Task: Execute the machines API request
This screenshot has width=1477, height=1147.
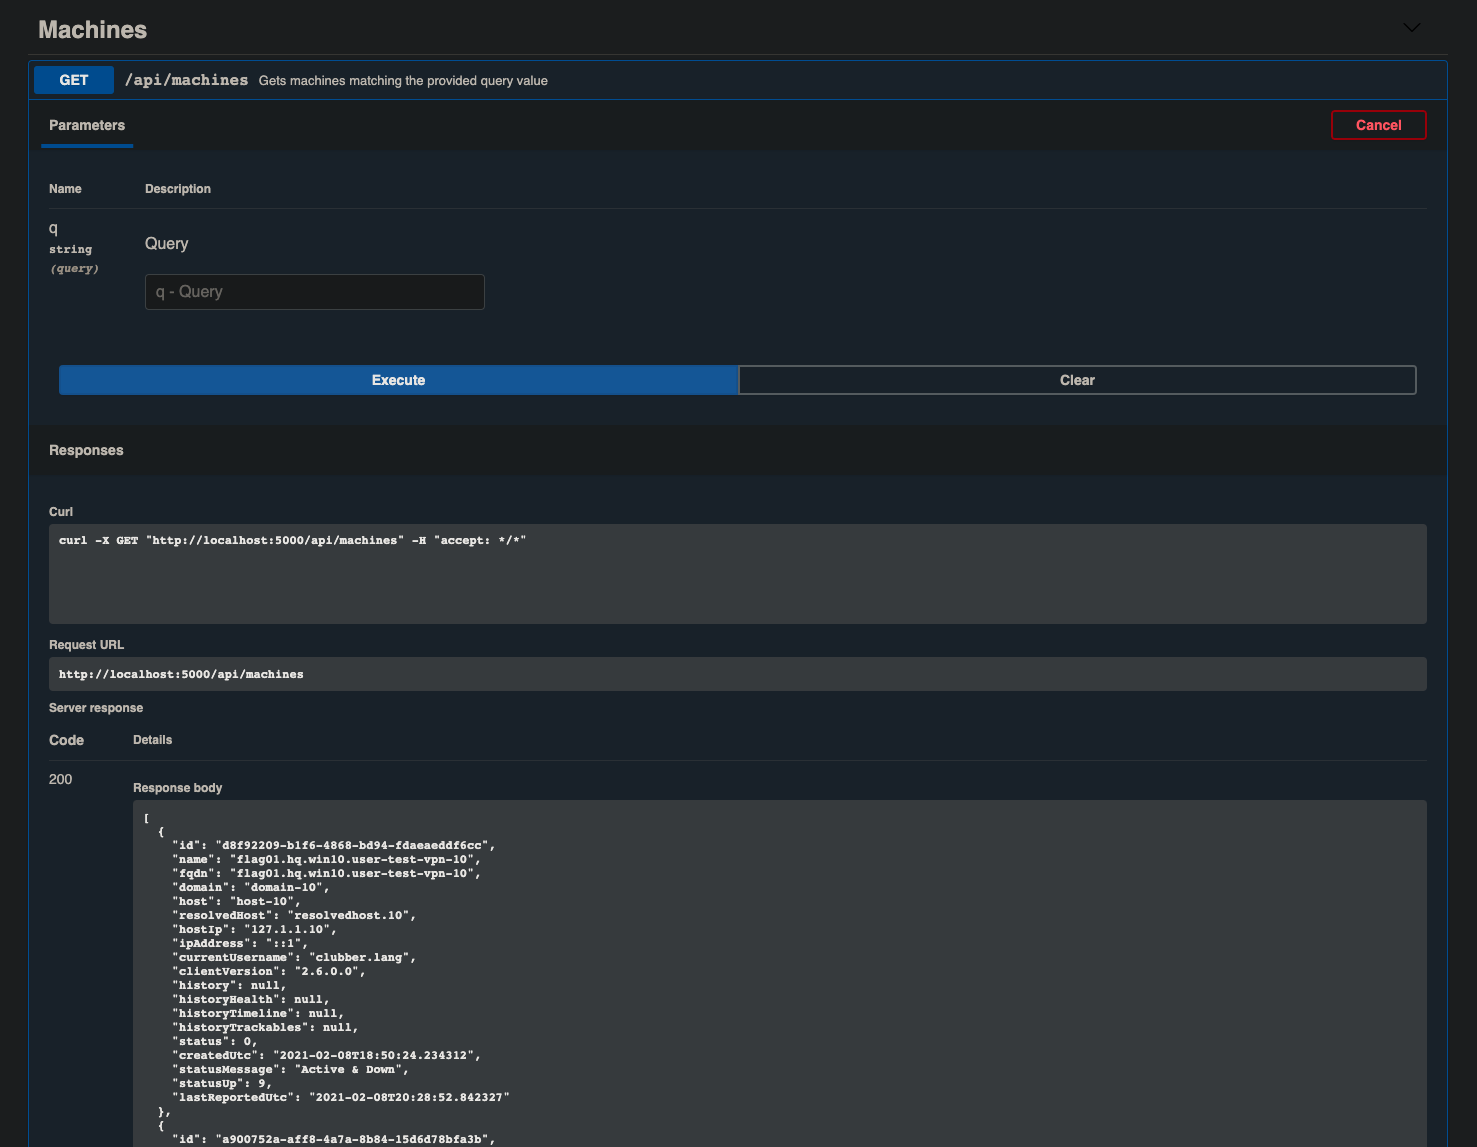Action: (x=398, y=380)
